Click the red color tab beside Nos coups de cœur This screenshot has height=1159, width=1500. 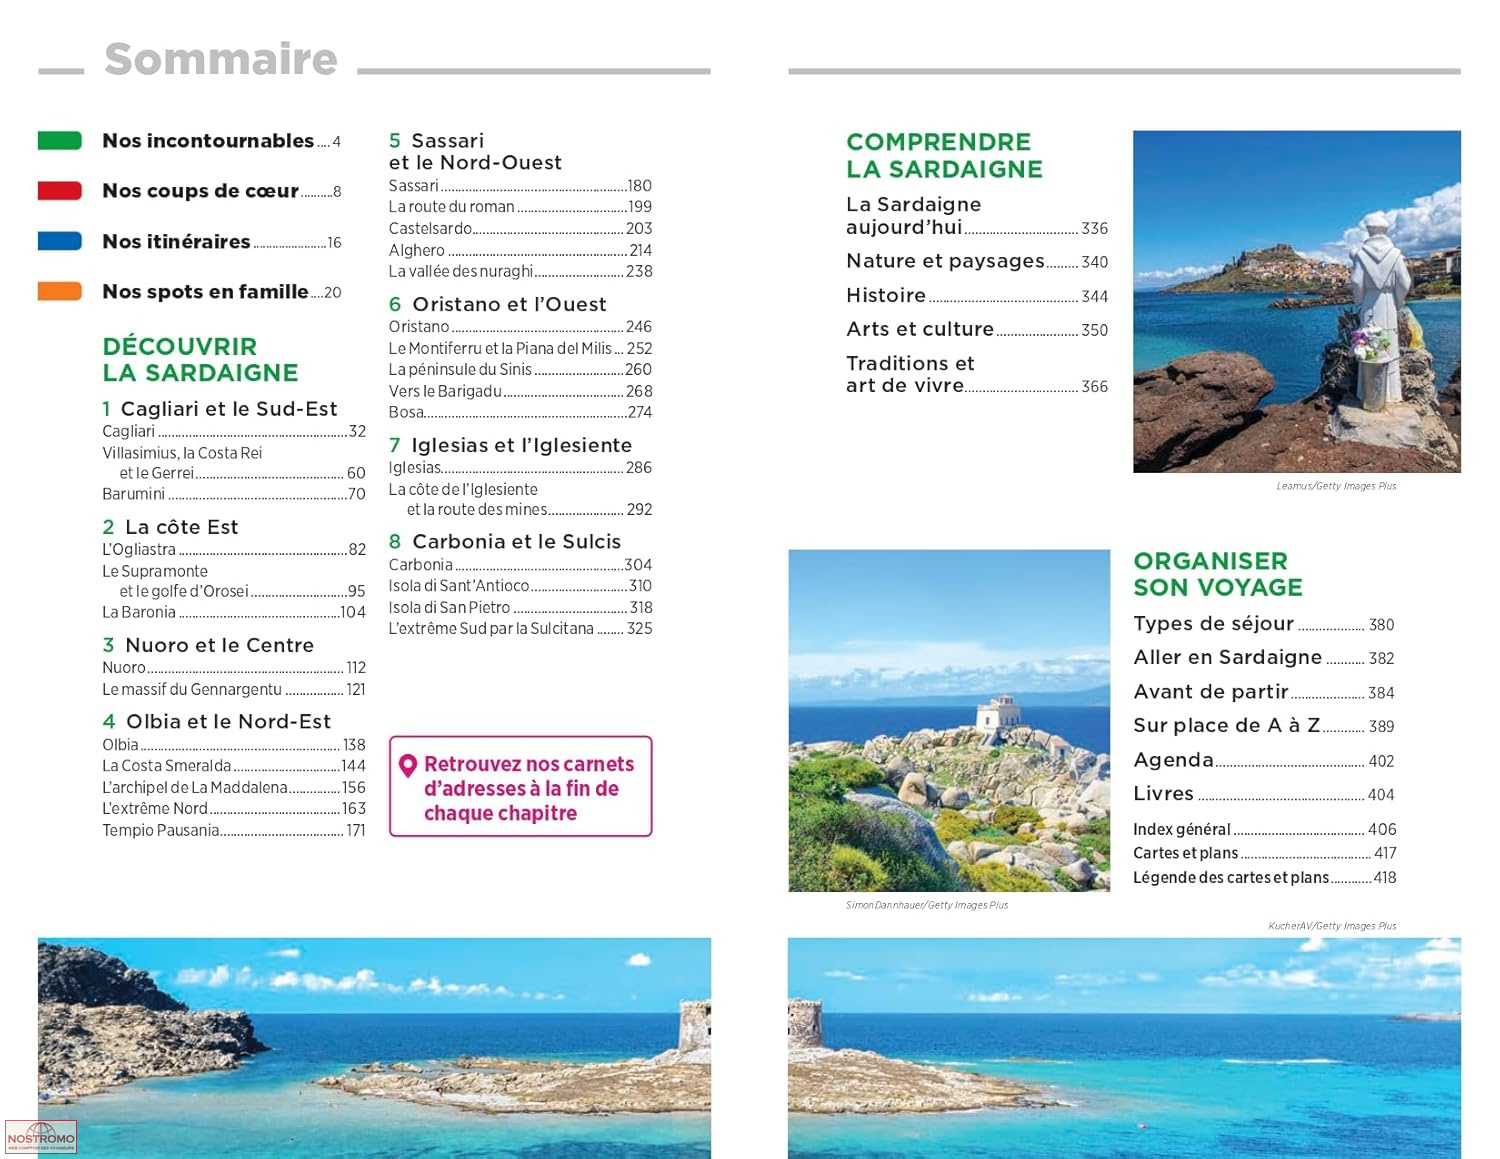(60, 191)
